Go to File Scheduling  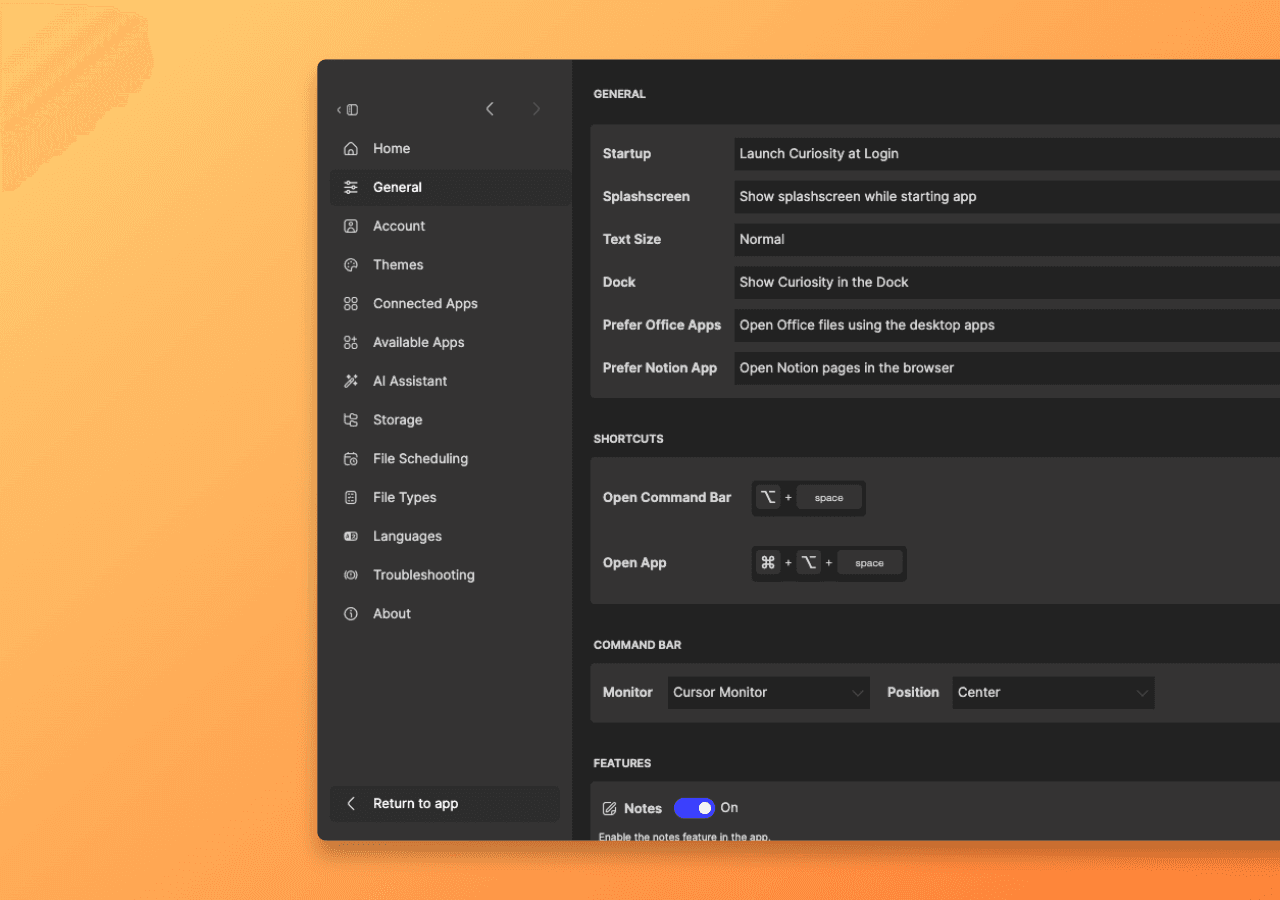450,459
